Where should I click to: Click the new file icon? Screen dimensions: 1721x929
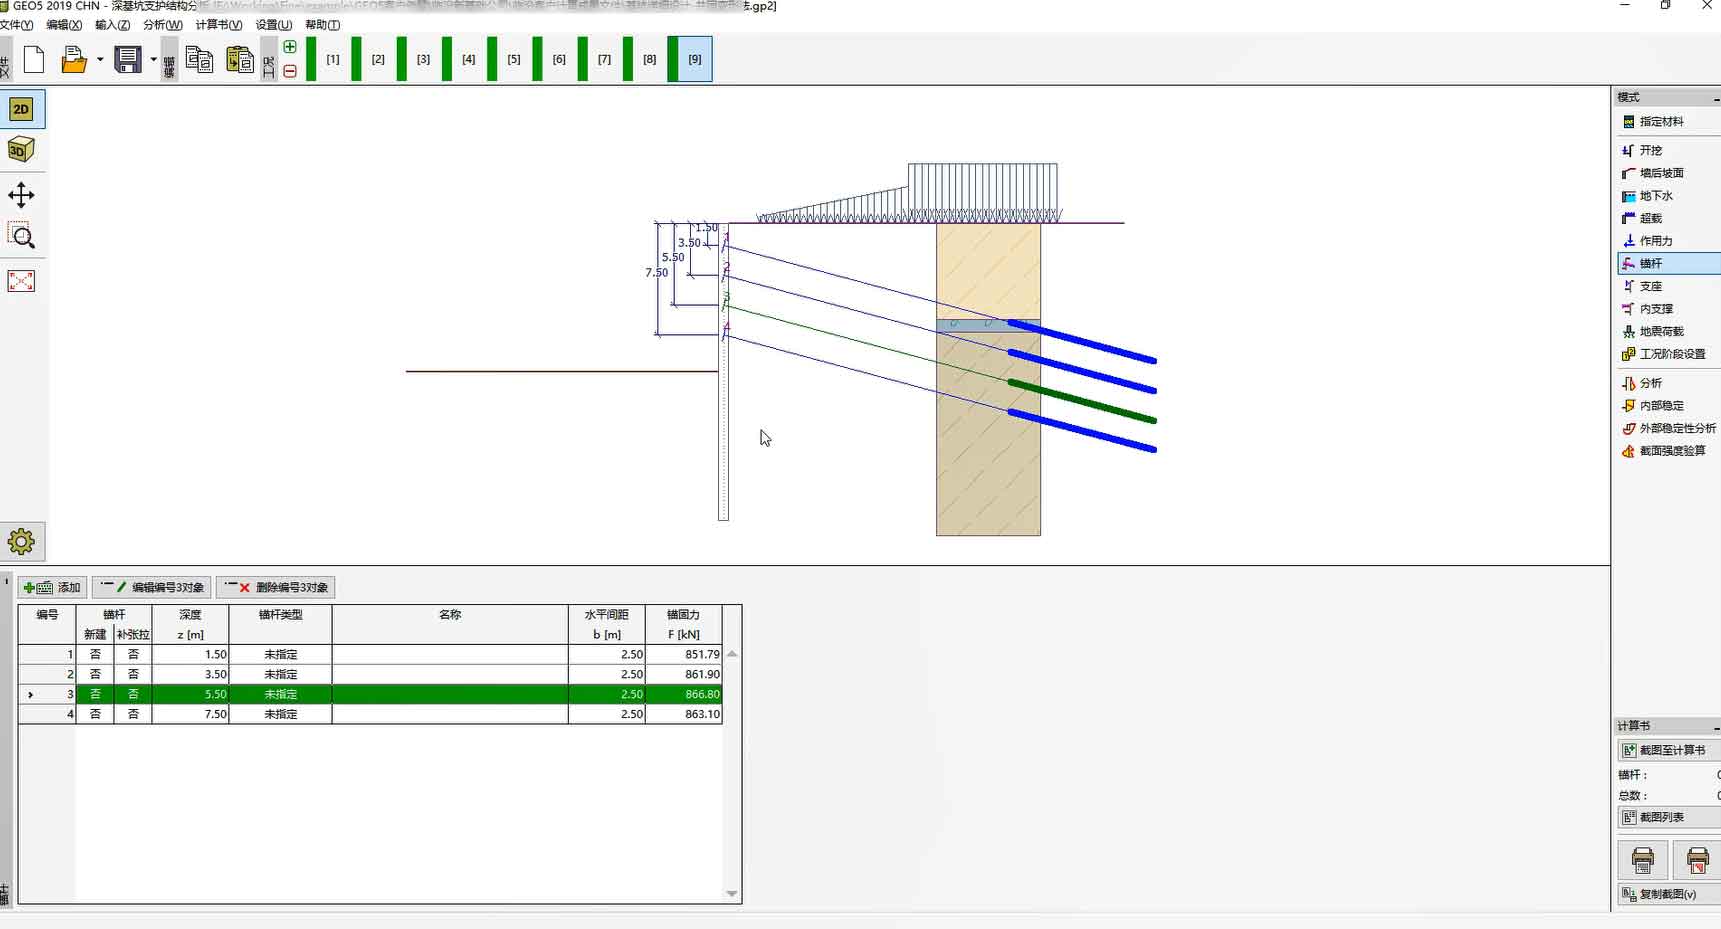coord(34,60)
